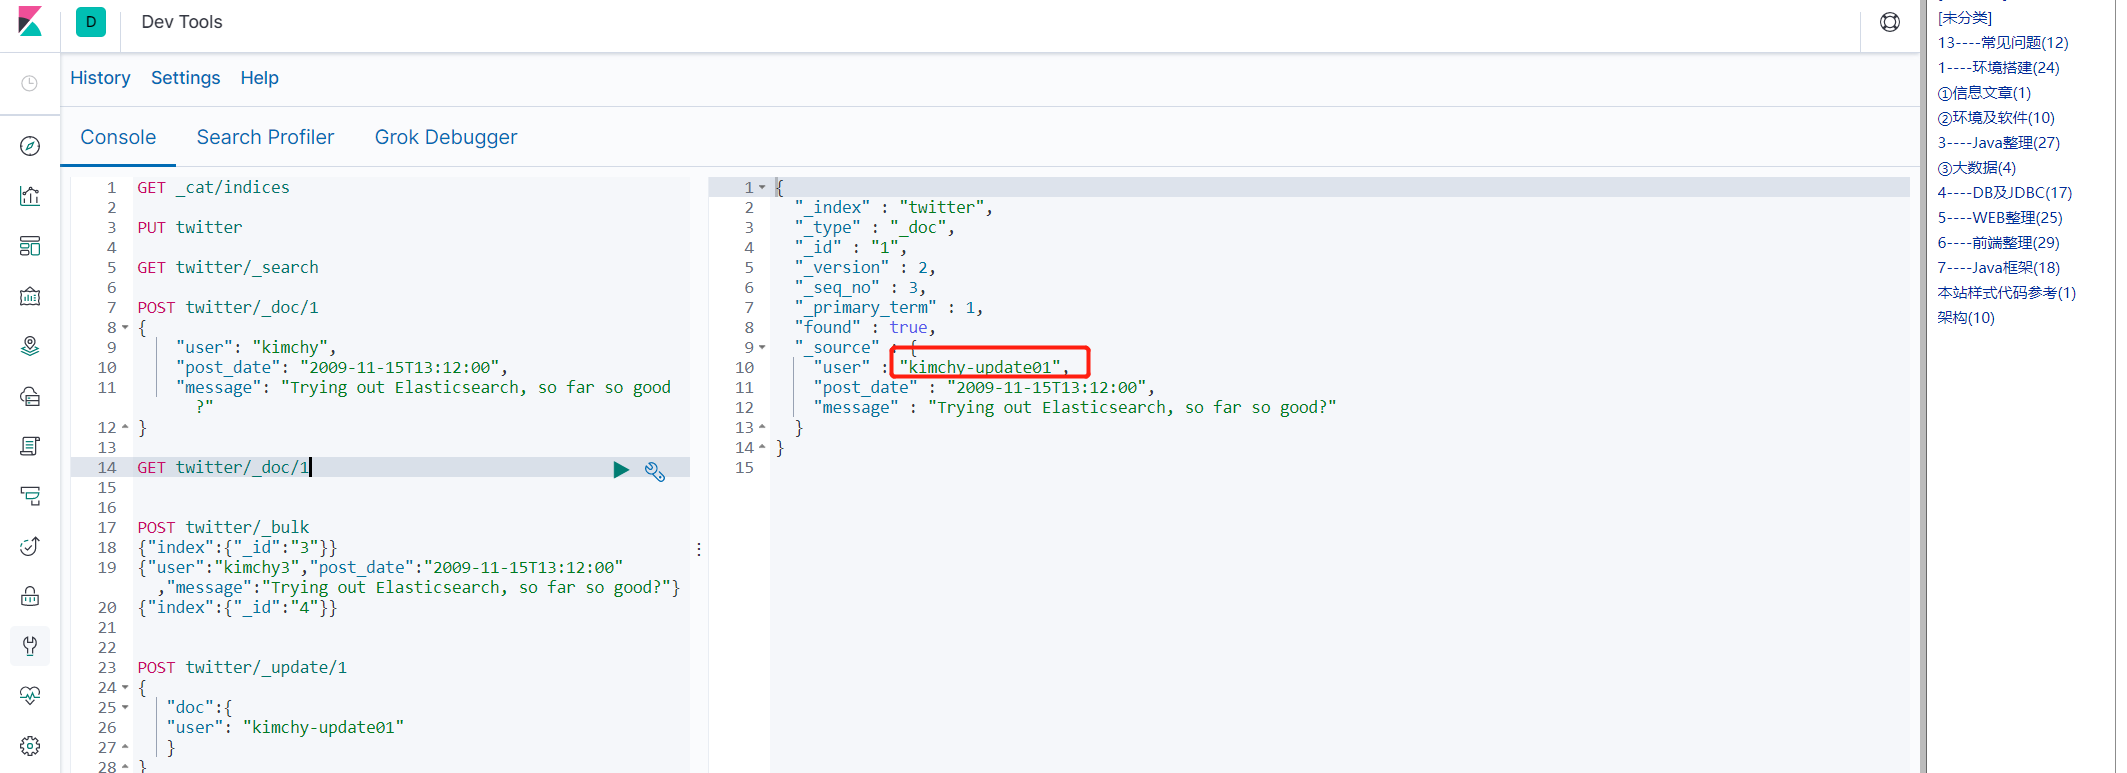
Task: Collapse the response root at output line 1
Action: (762, 188)
